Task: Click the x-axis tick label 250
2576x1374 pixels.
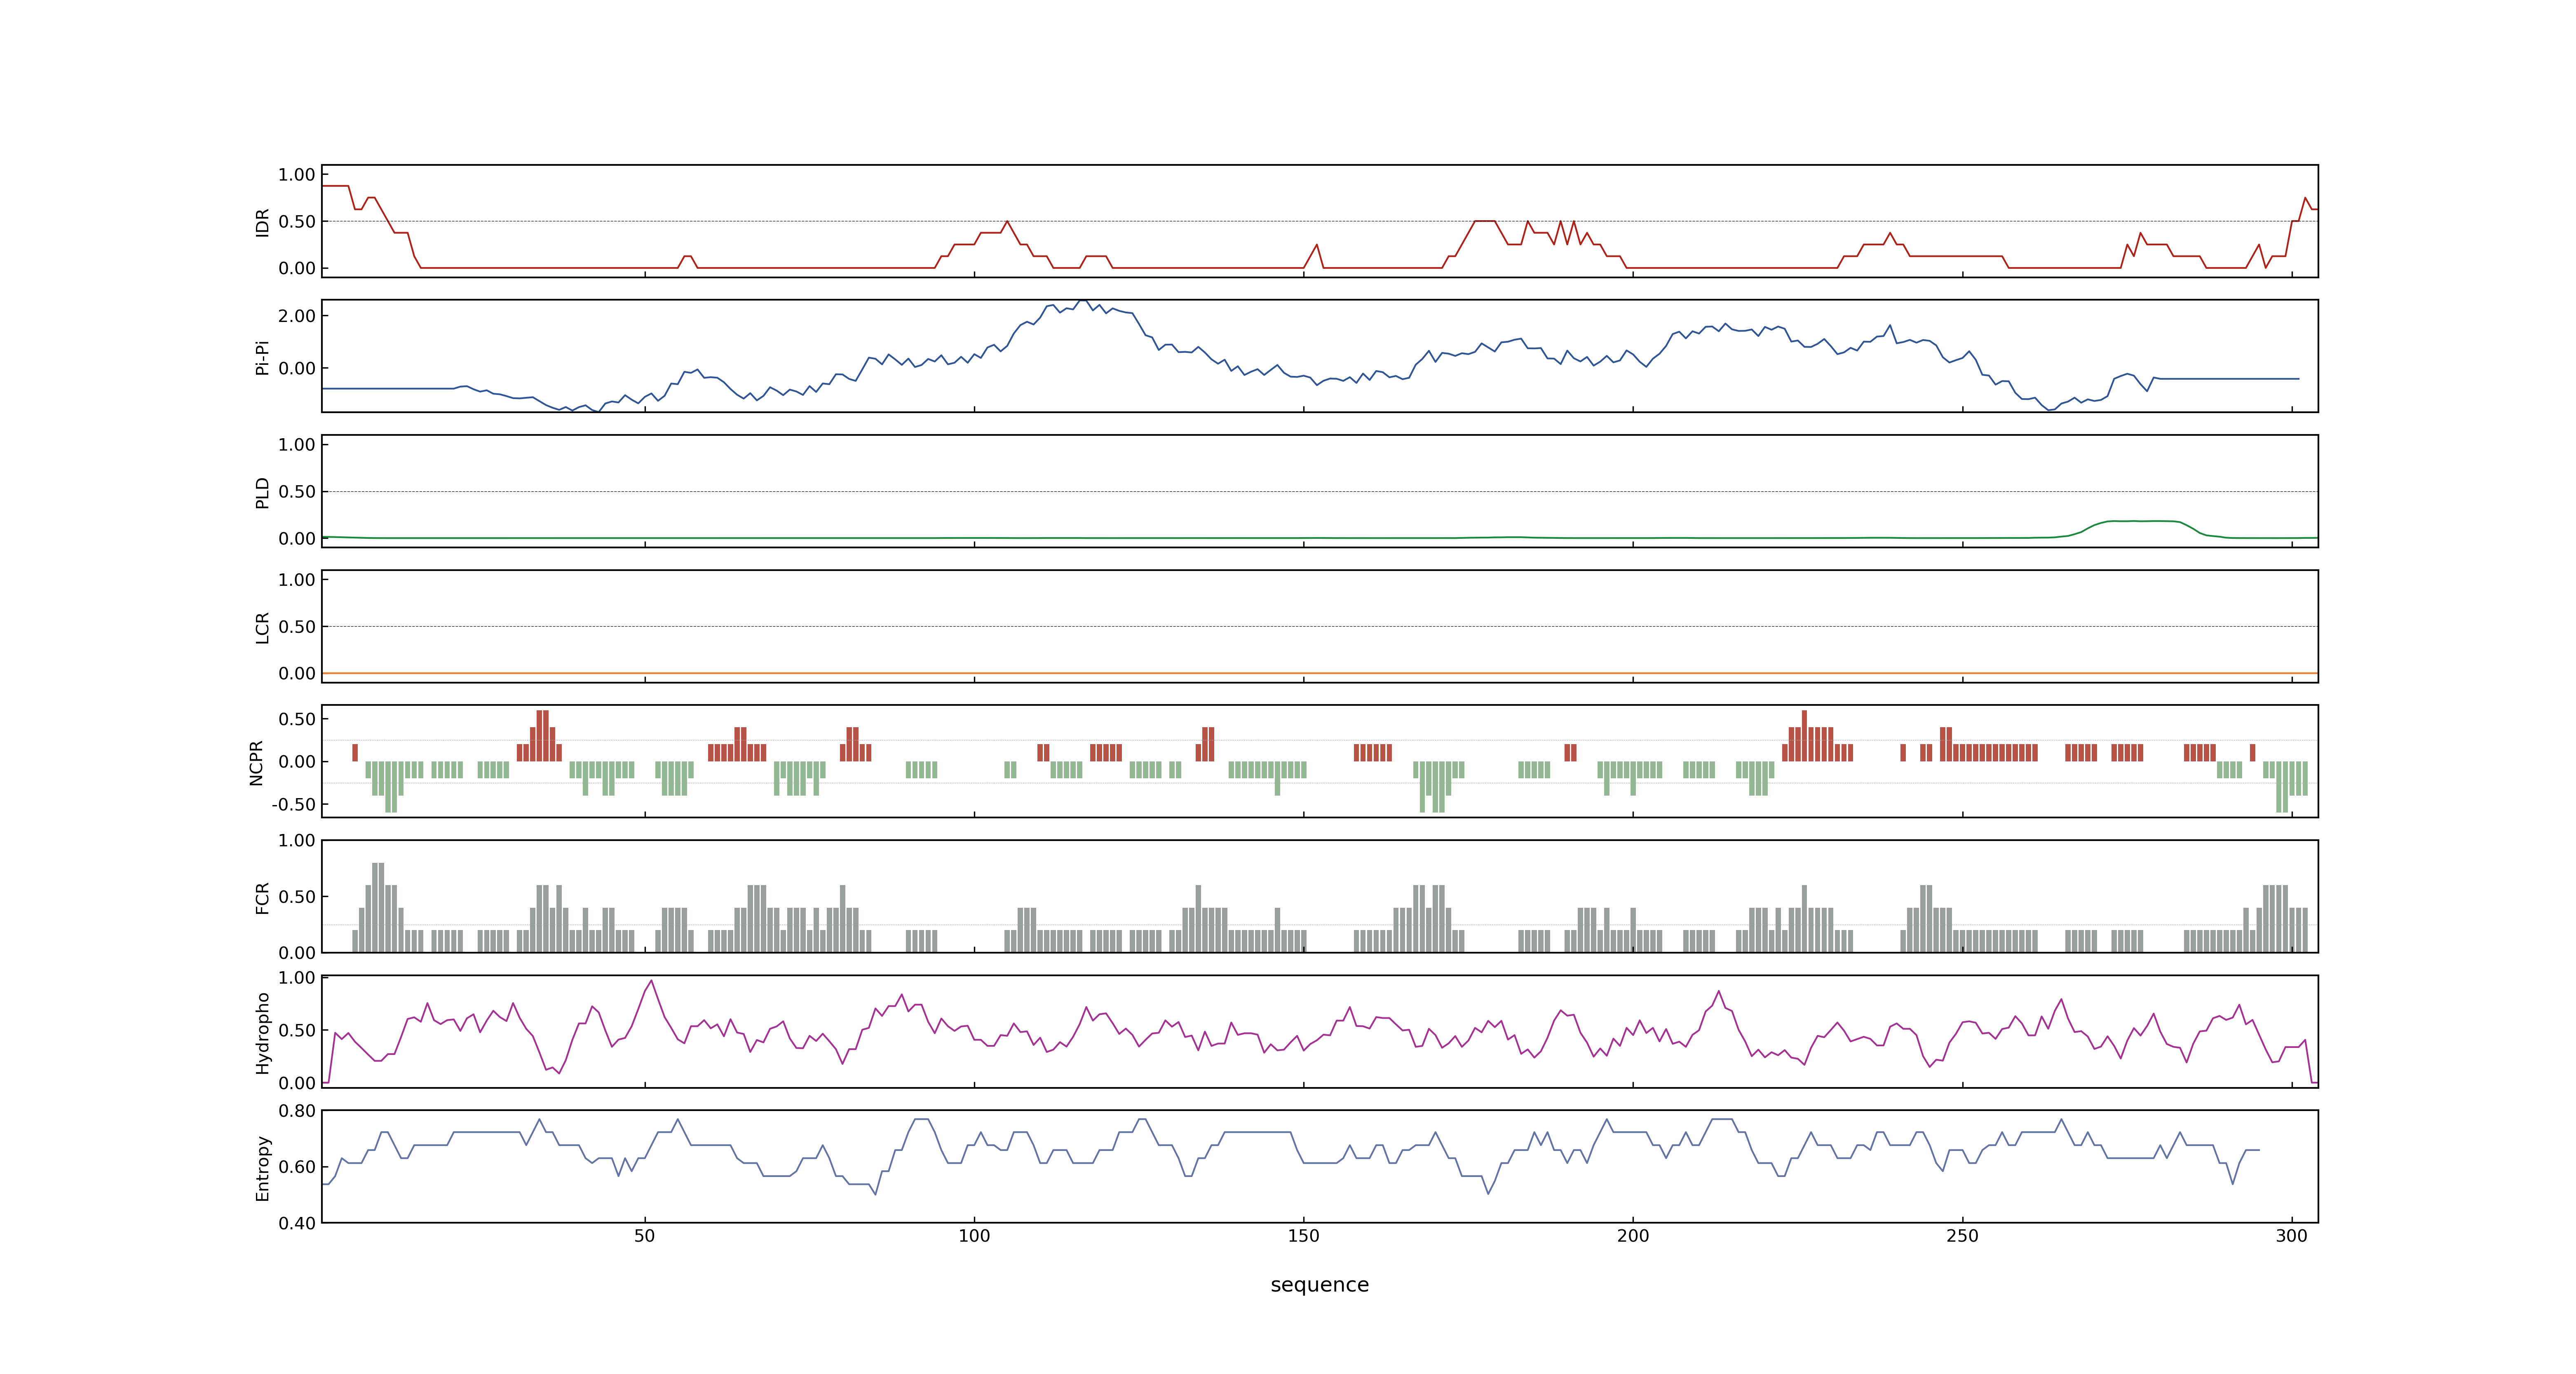Action: click(1962, 1236)
